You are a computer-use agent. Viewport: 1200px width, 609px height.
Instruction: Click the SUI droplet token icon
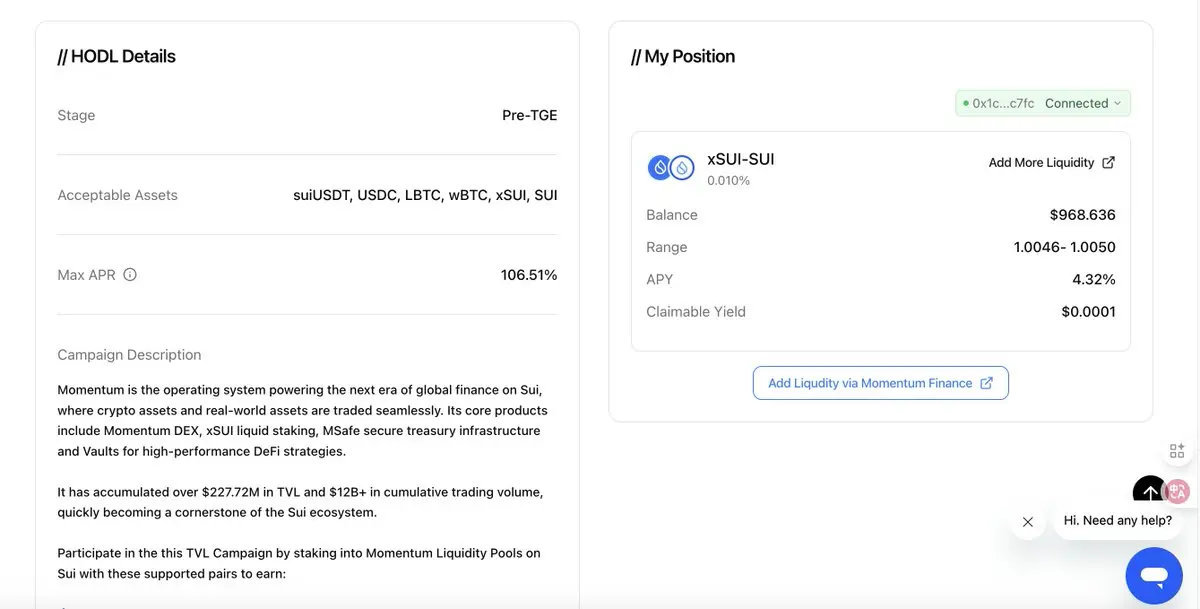pyautogui.click(x=682, y=168)
